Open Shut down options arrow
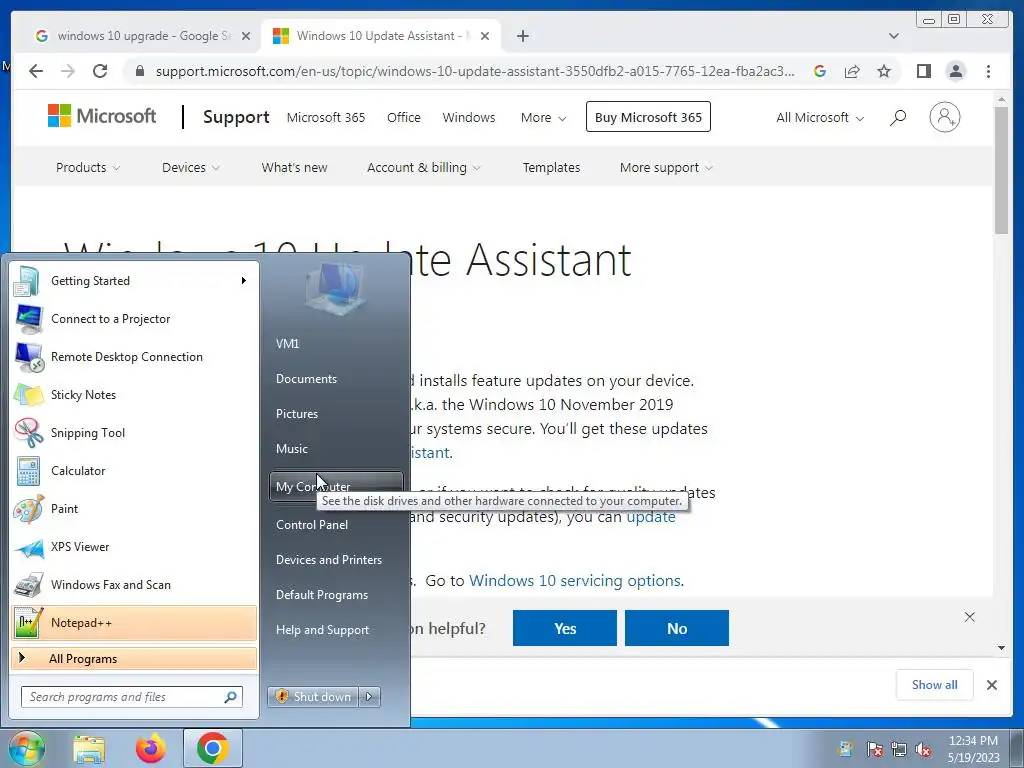Viewport: 1024px width, 768px height. tap(370, 697)
